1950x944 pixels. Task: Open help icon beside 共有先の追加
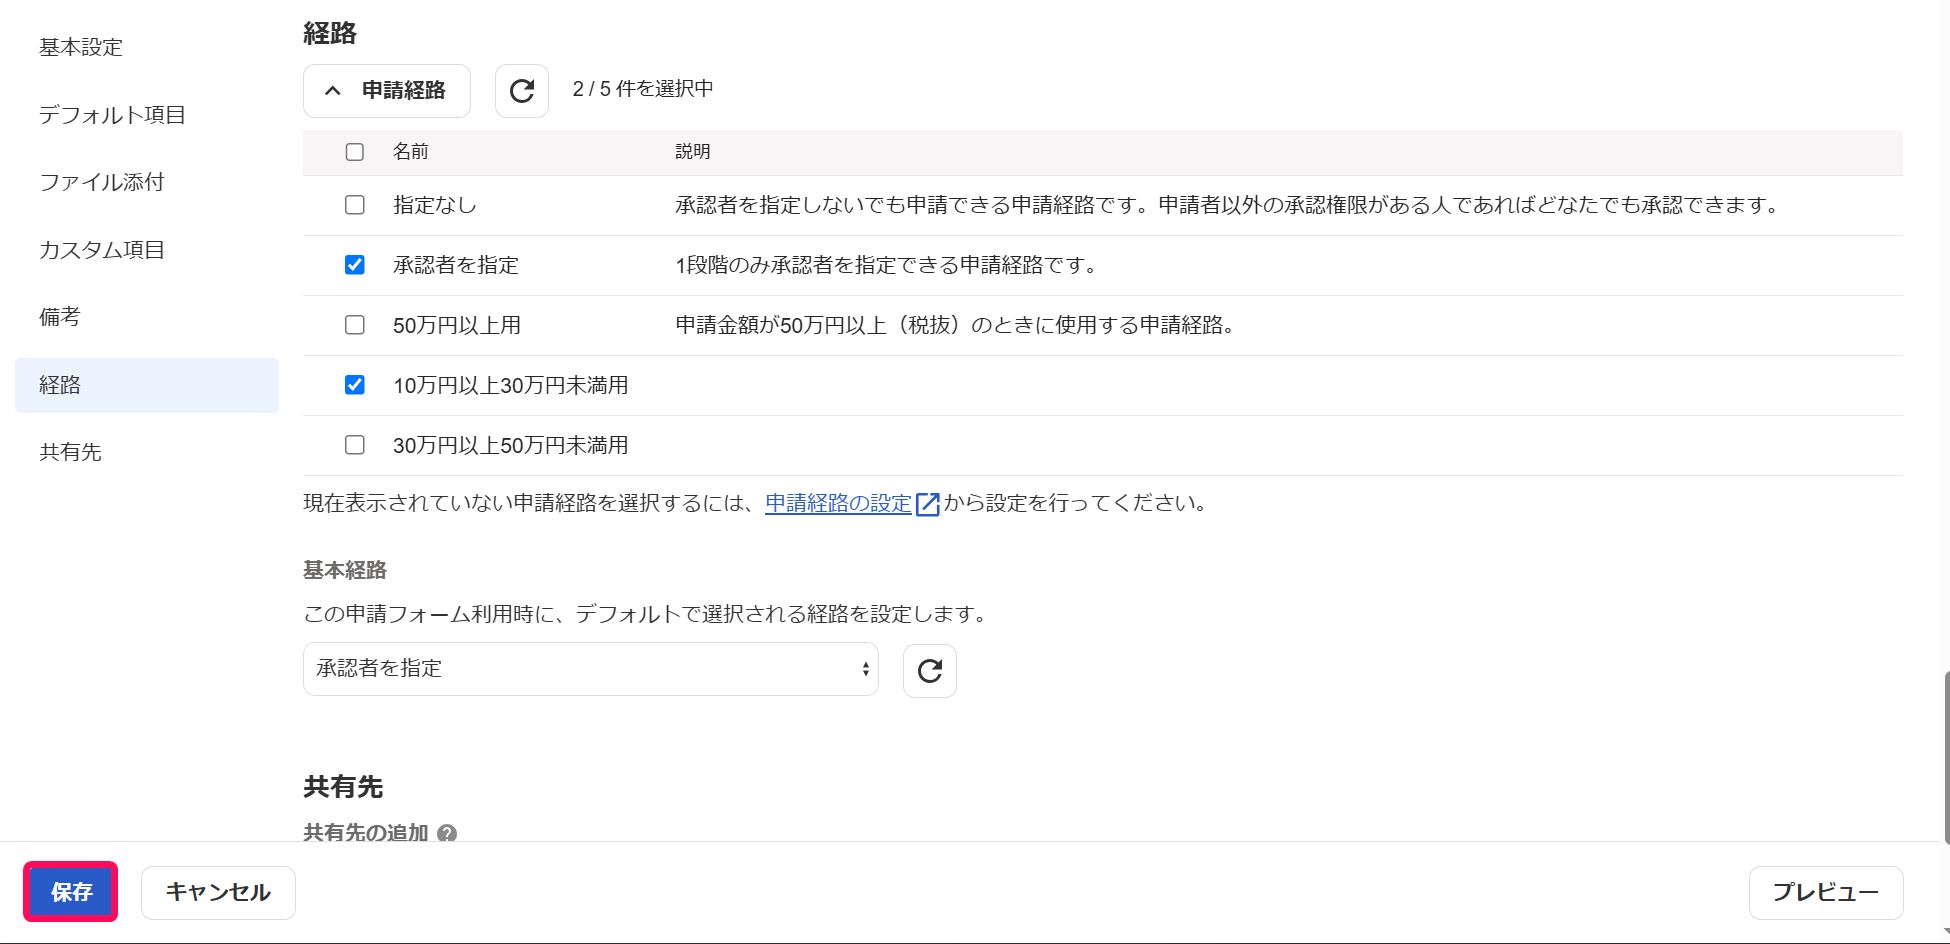(447, 833)
